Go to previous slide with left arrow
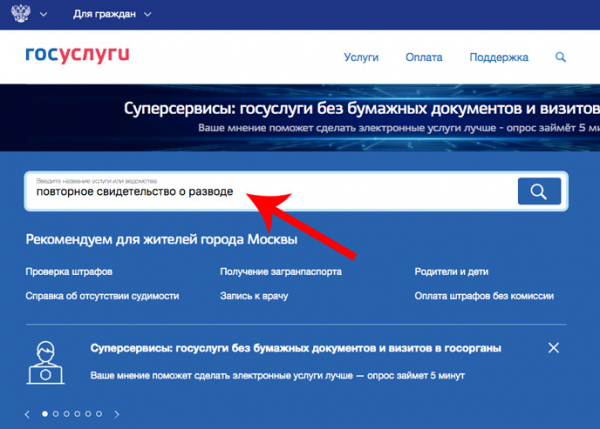Image resolution: width=600 pixels, height=429 pixels. point(27,414)
